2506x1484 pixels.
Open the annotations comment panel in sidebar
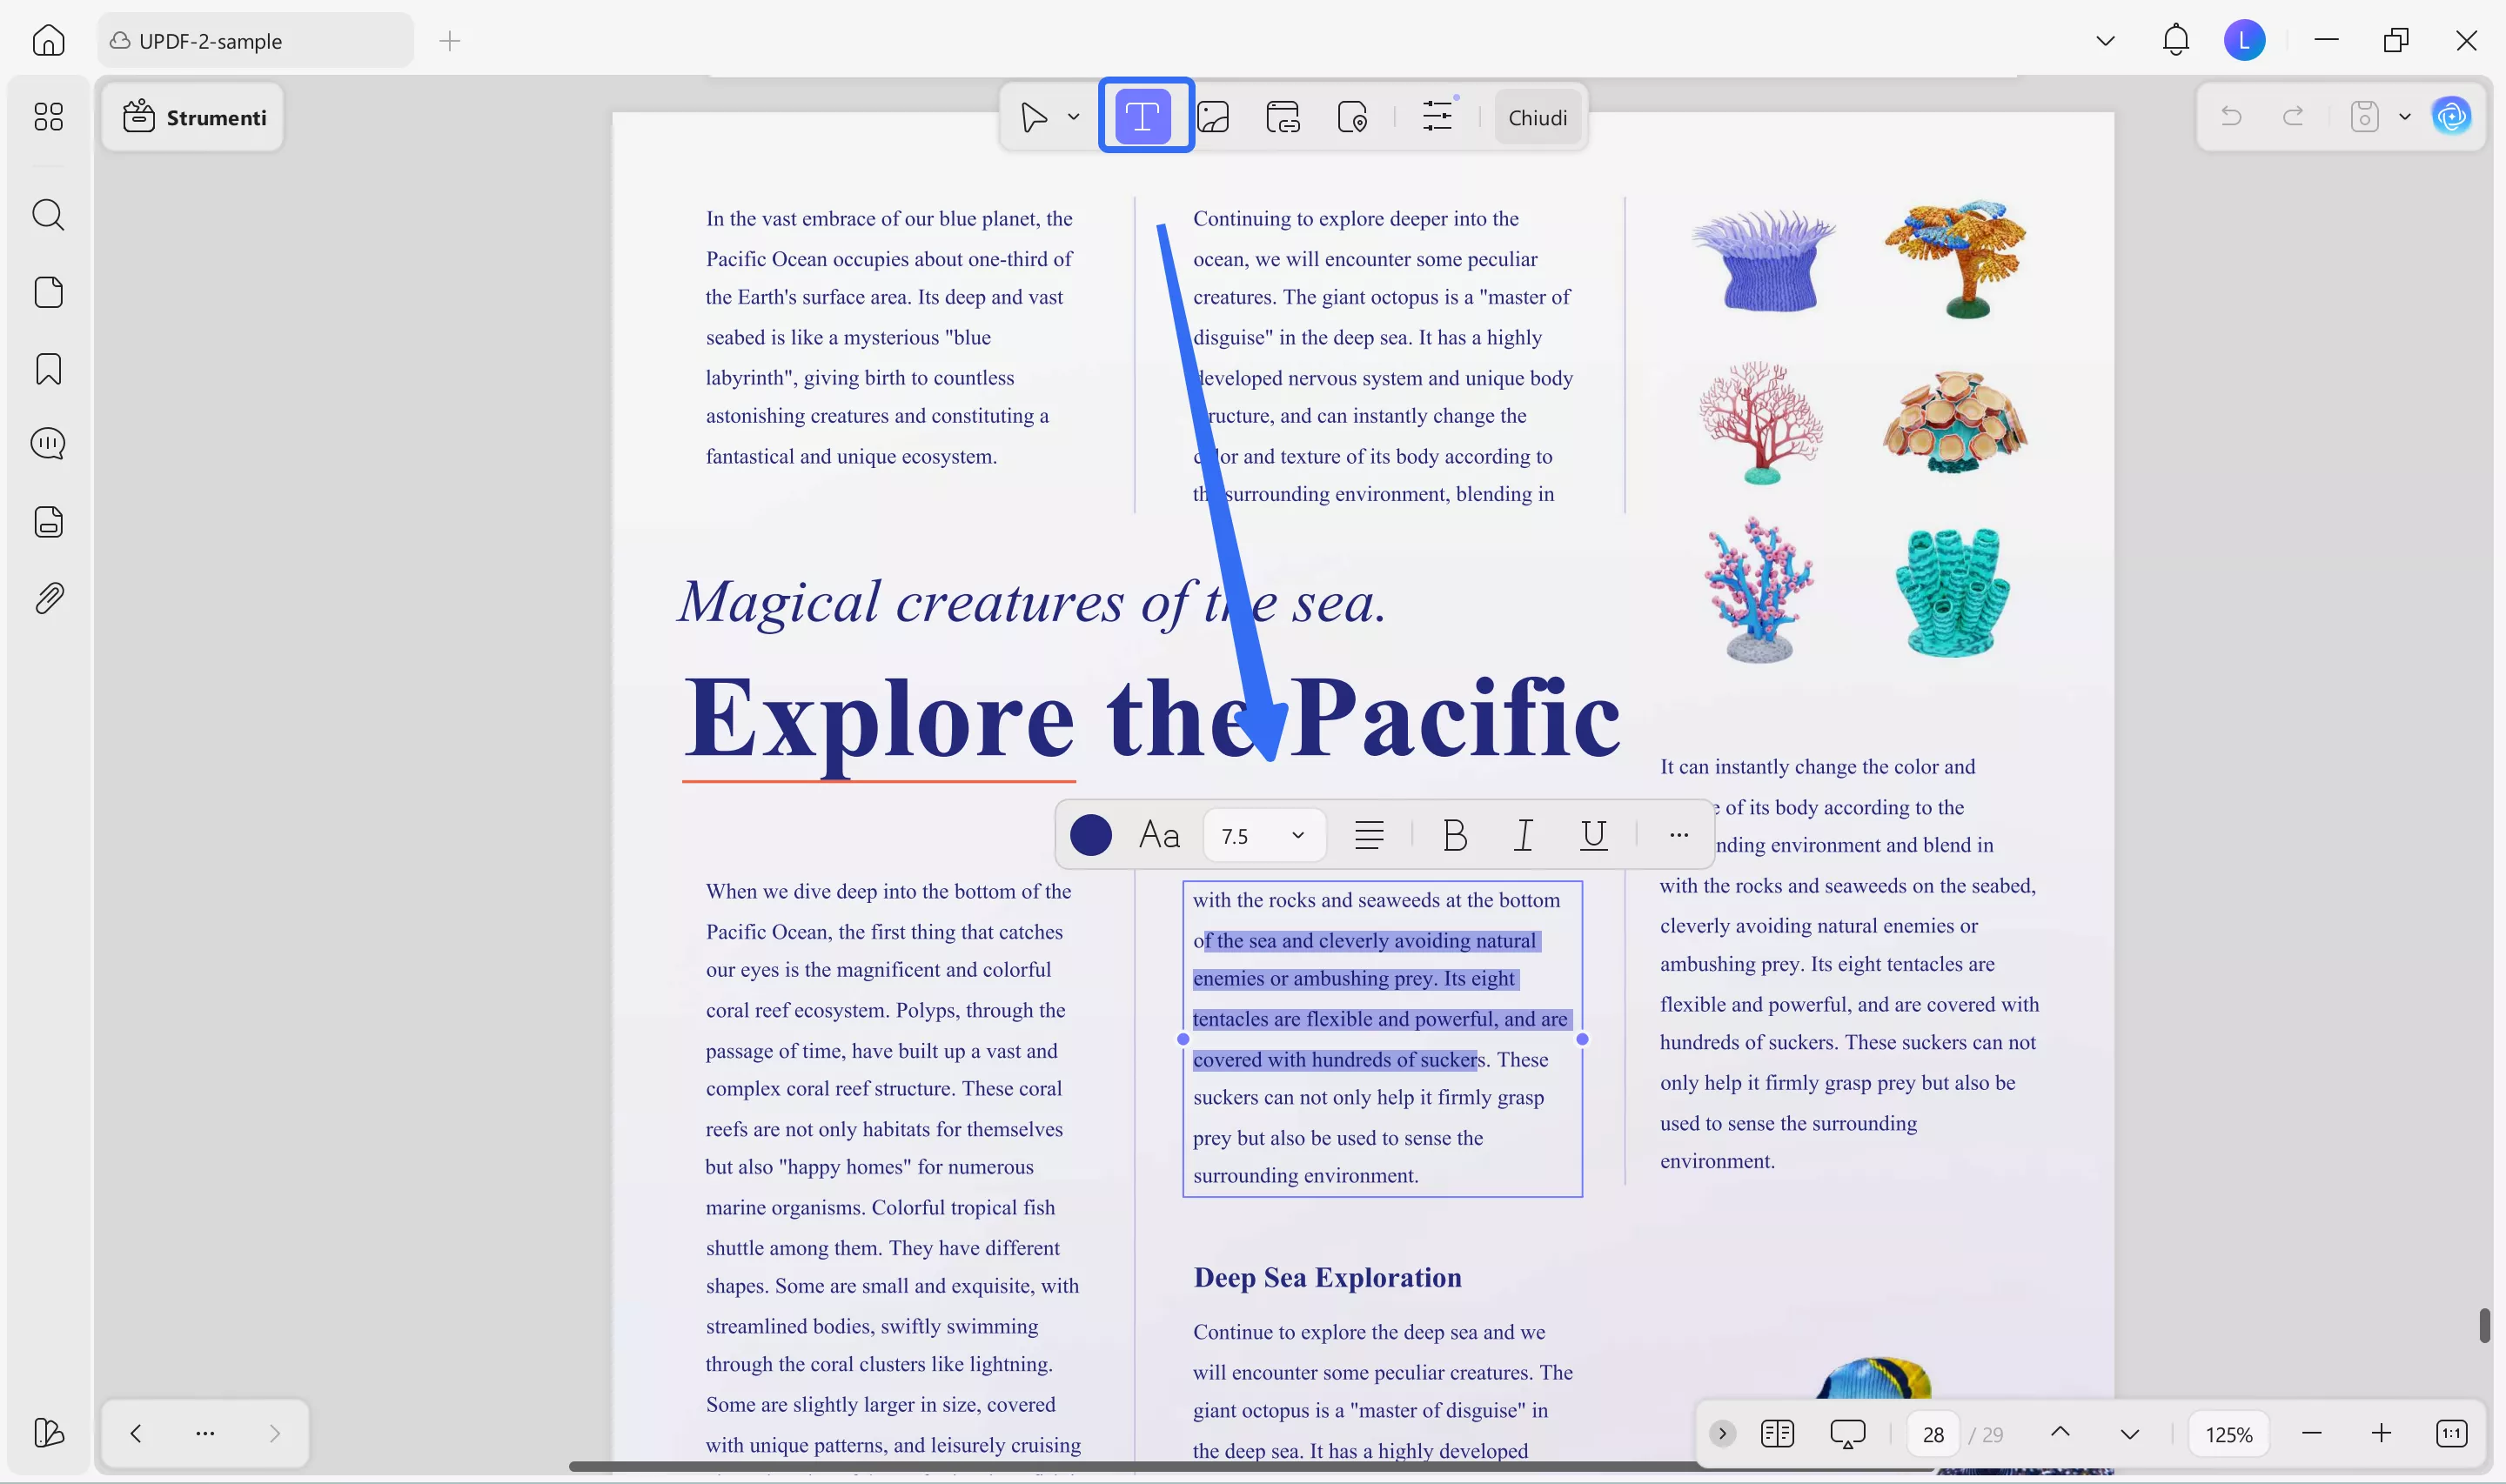48,443
